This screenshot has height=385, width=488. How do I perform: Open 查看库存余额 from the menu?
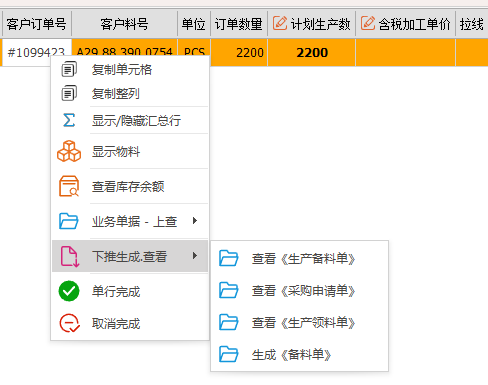[130, 186]
